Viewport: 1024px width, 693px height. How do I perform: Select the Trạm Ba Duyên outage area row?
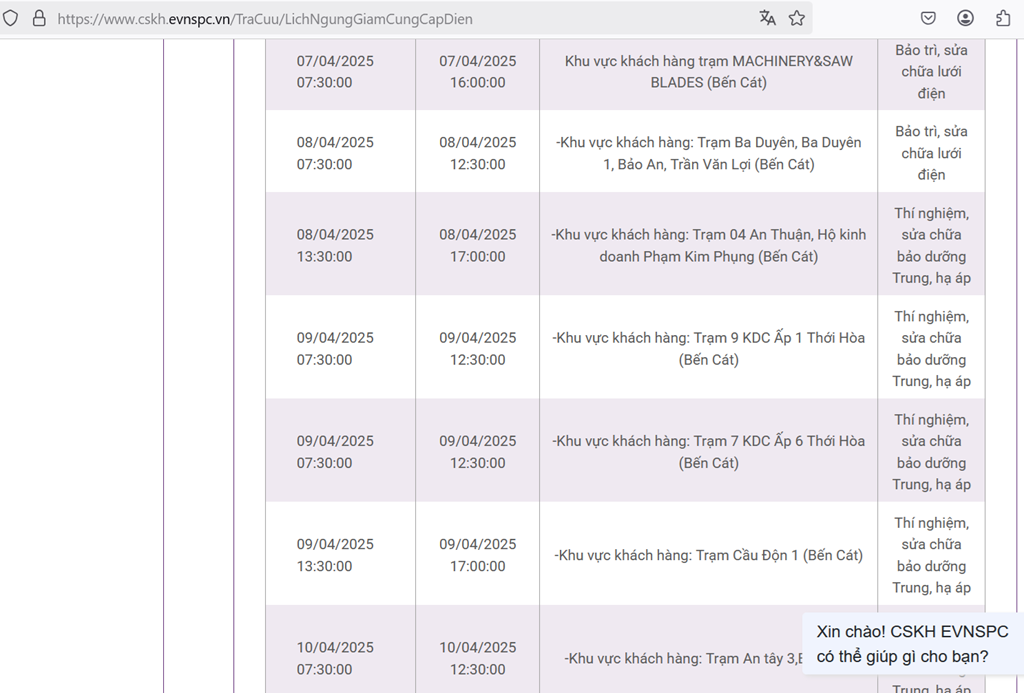pyautogui.click(x=708, y=153)
